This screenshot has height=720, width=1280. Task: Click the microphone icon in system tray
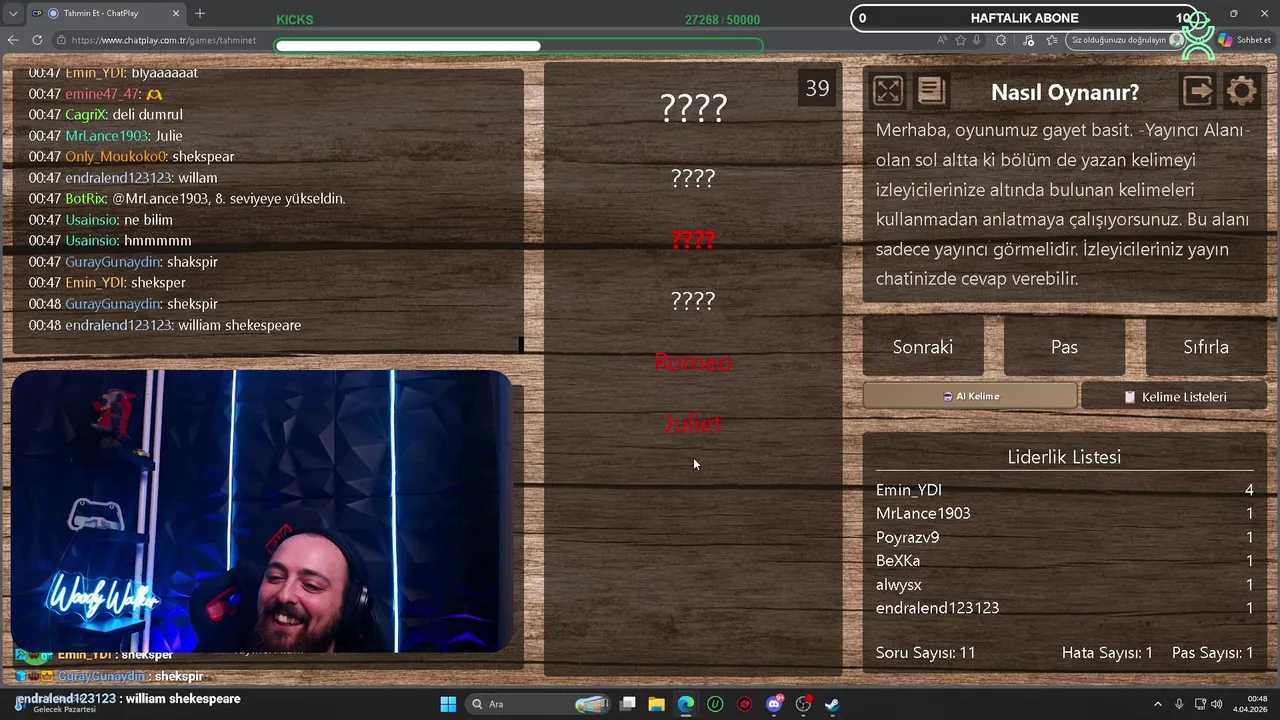point(1180,704)
